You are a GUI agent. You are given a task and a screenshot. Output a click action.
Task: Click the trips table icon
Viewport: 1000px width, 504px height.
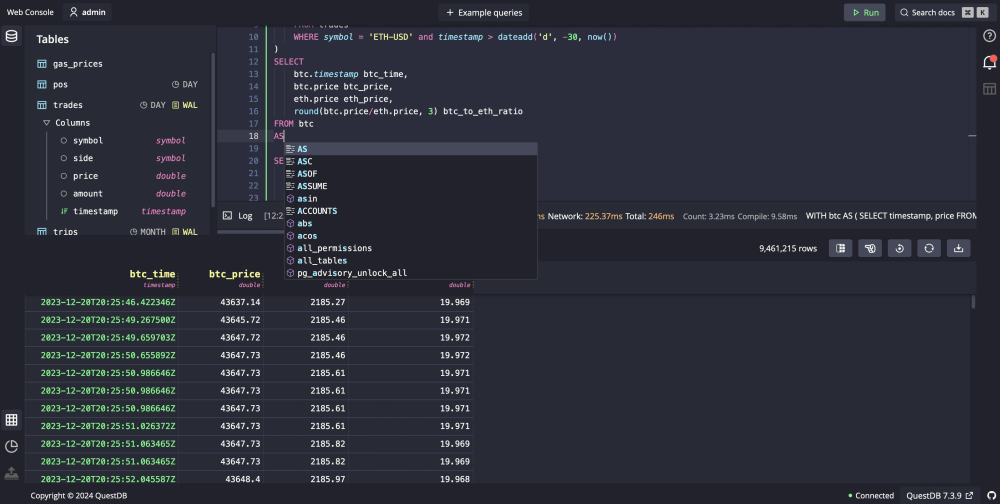[41, 232]
